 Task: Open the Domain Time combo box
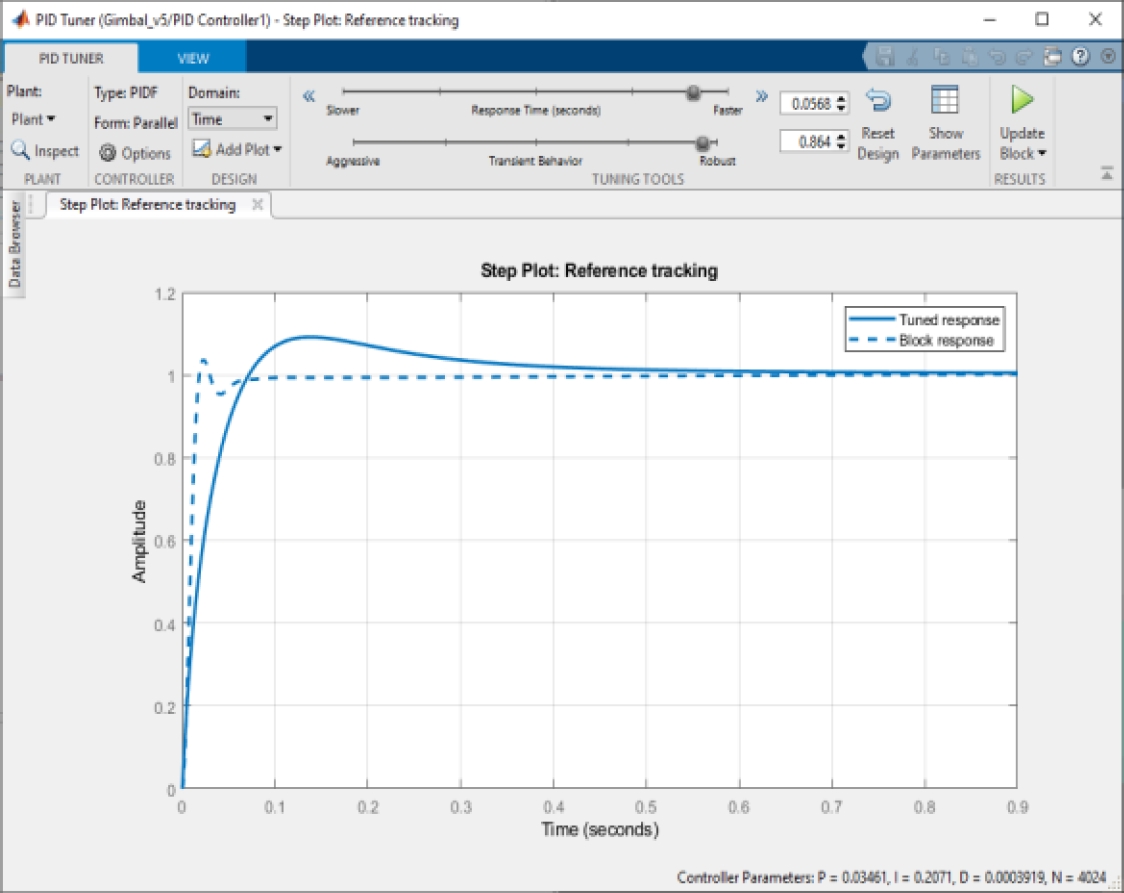pos(232,119)
